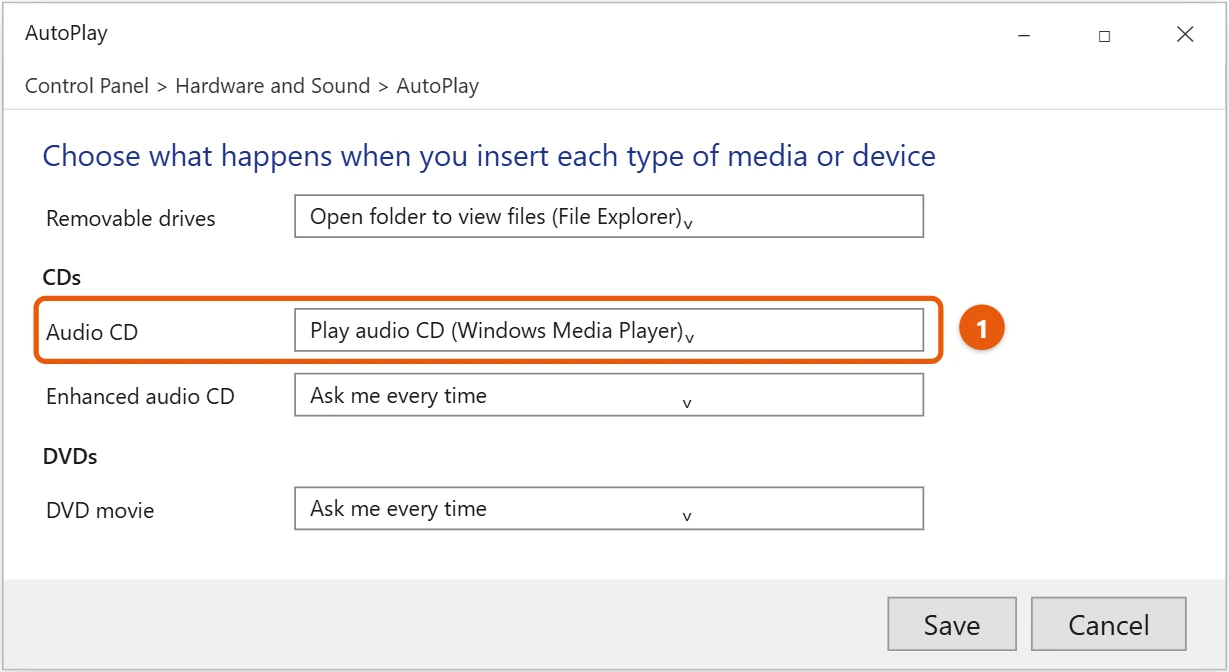Click the Enhanced audio CD label
Image resolution: width=1229 pixels, height=672 pixels.
[140, 396]
